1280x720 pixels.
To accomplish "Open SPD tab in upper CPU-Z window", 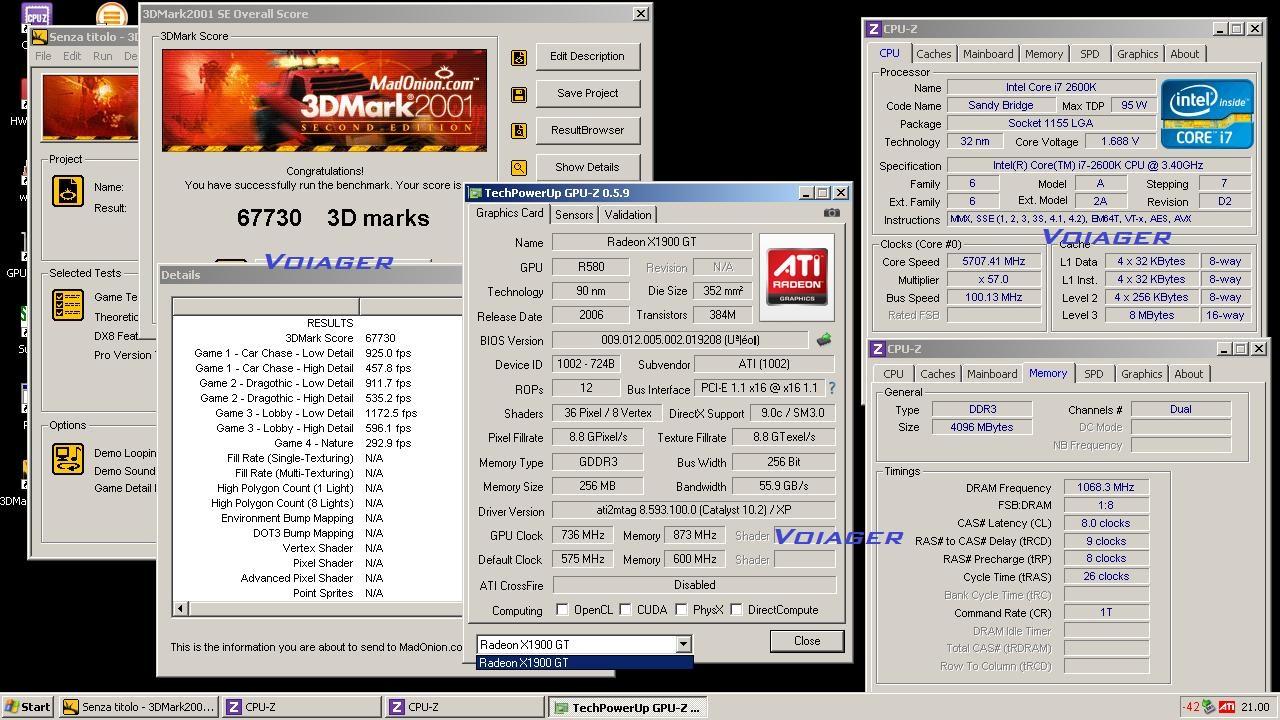I will click(x=1089, y=54).
